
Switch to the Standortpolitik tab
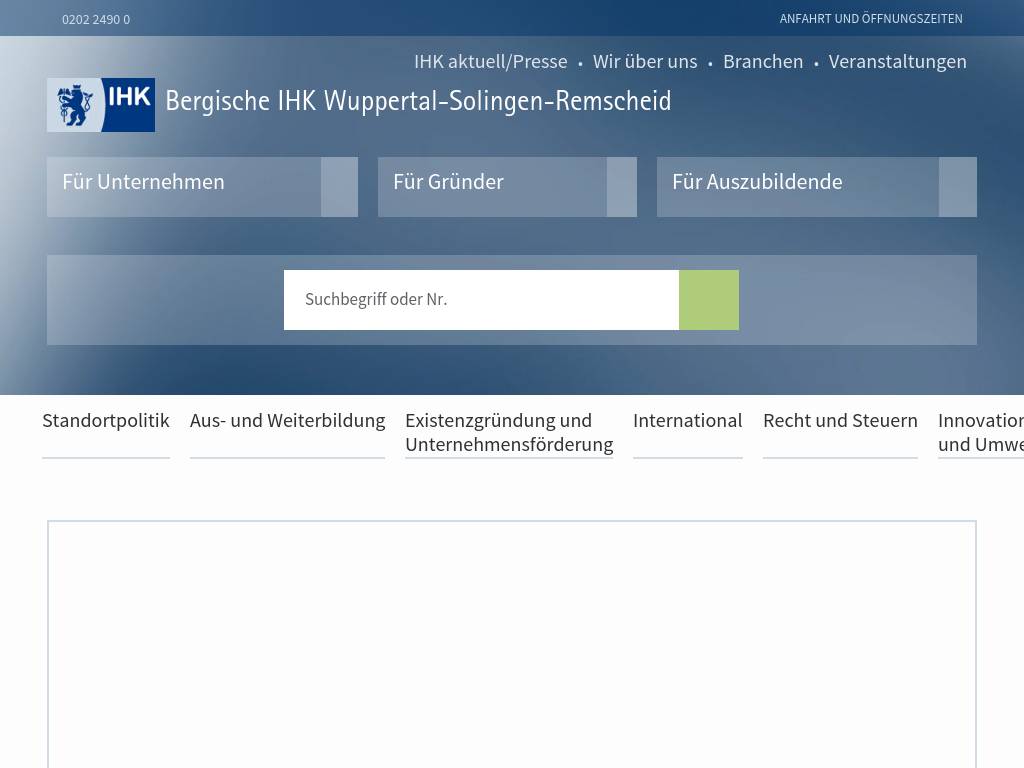[106, 421]
